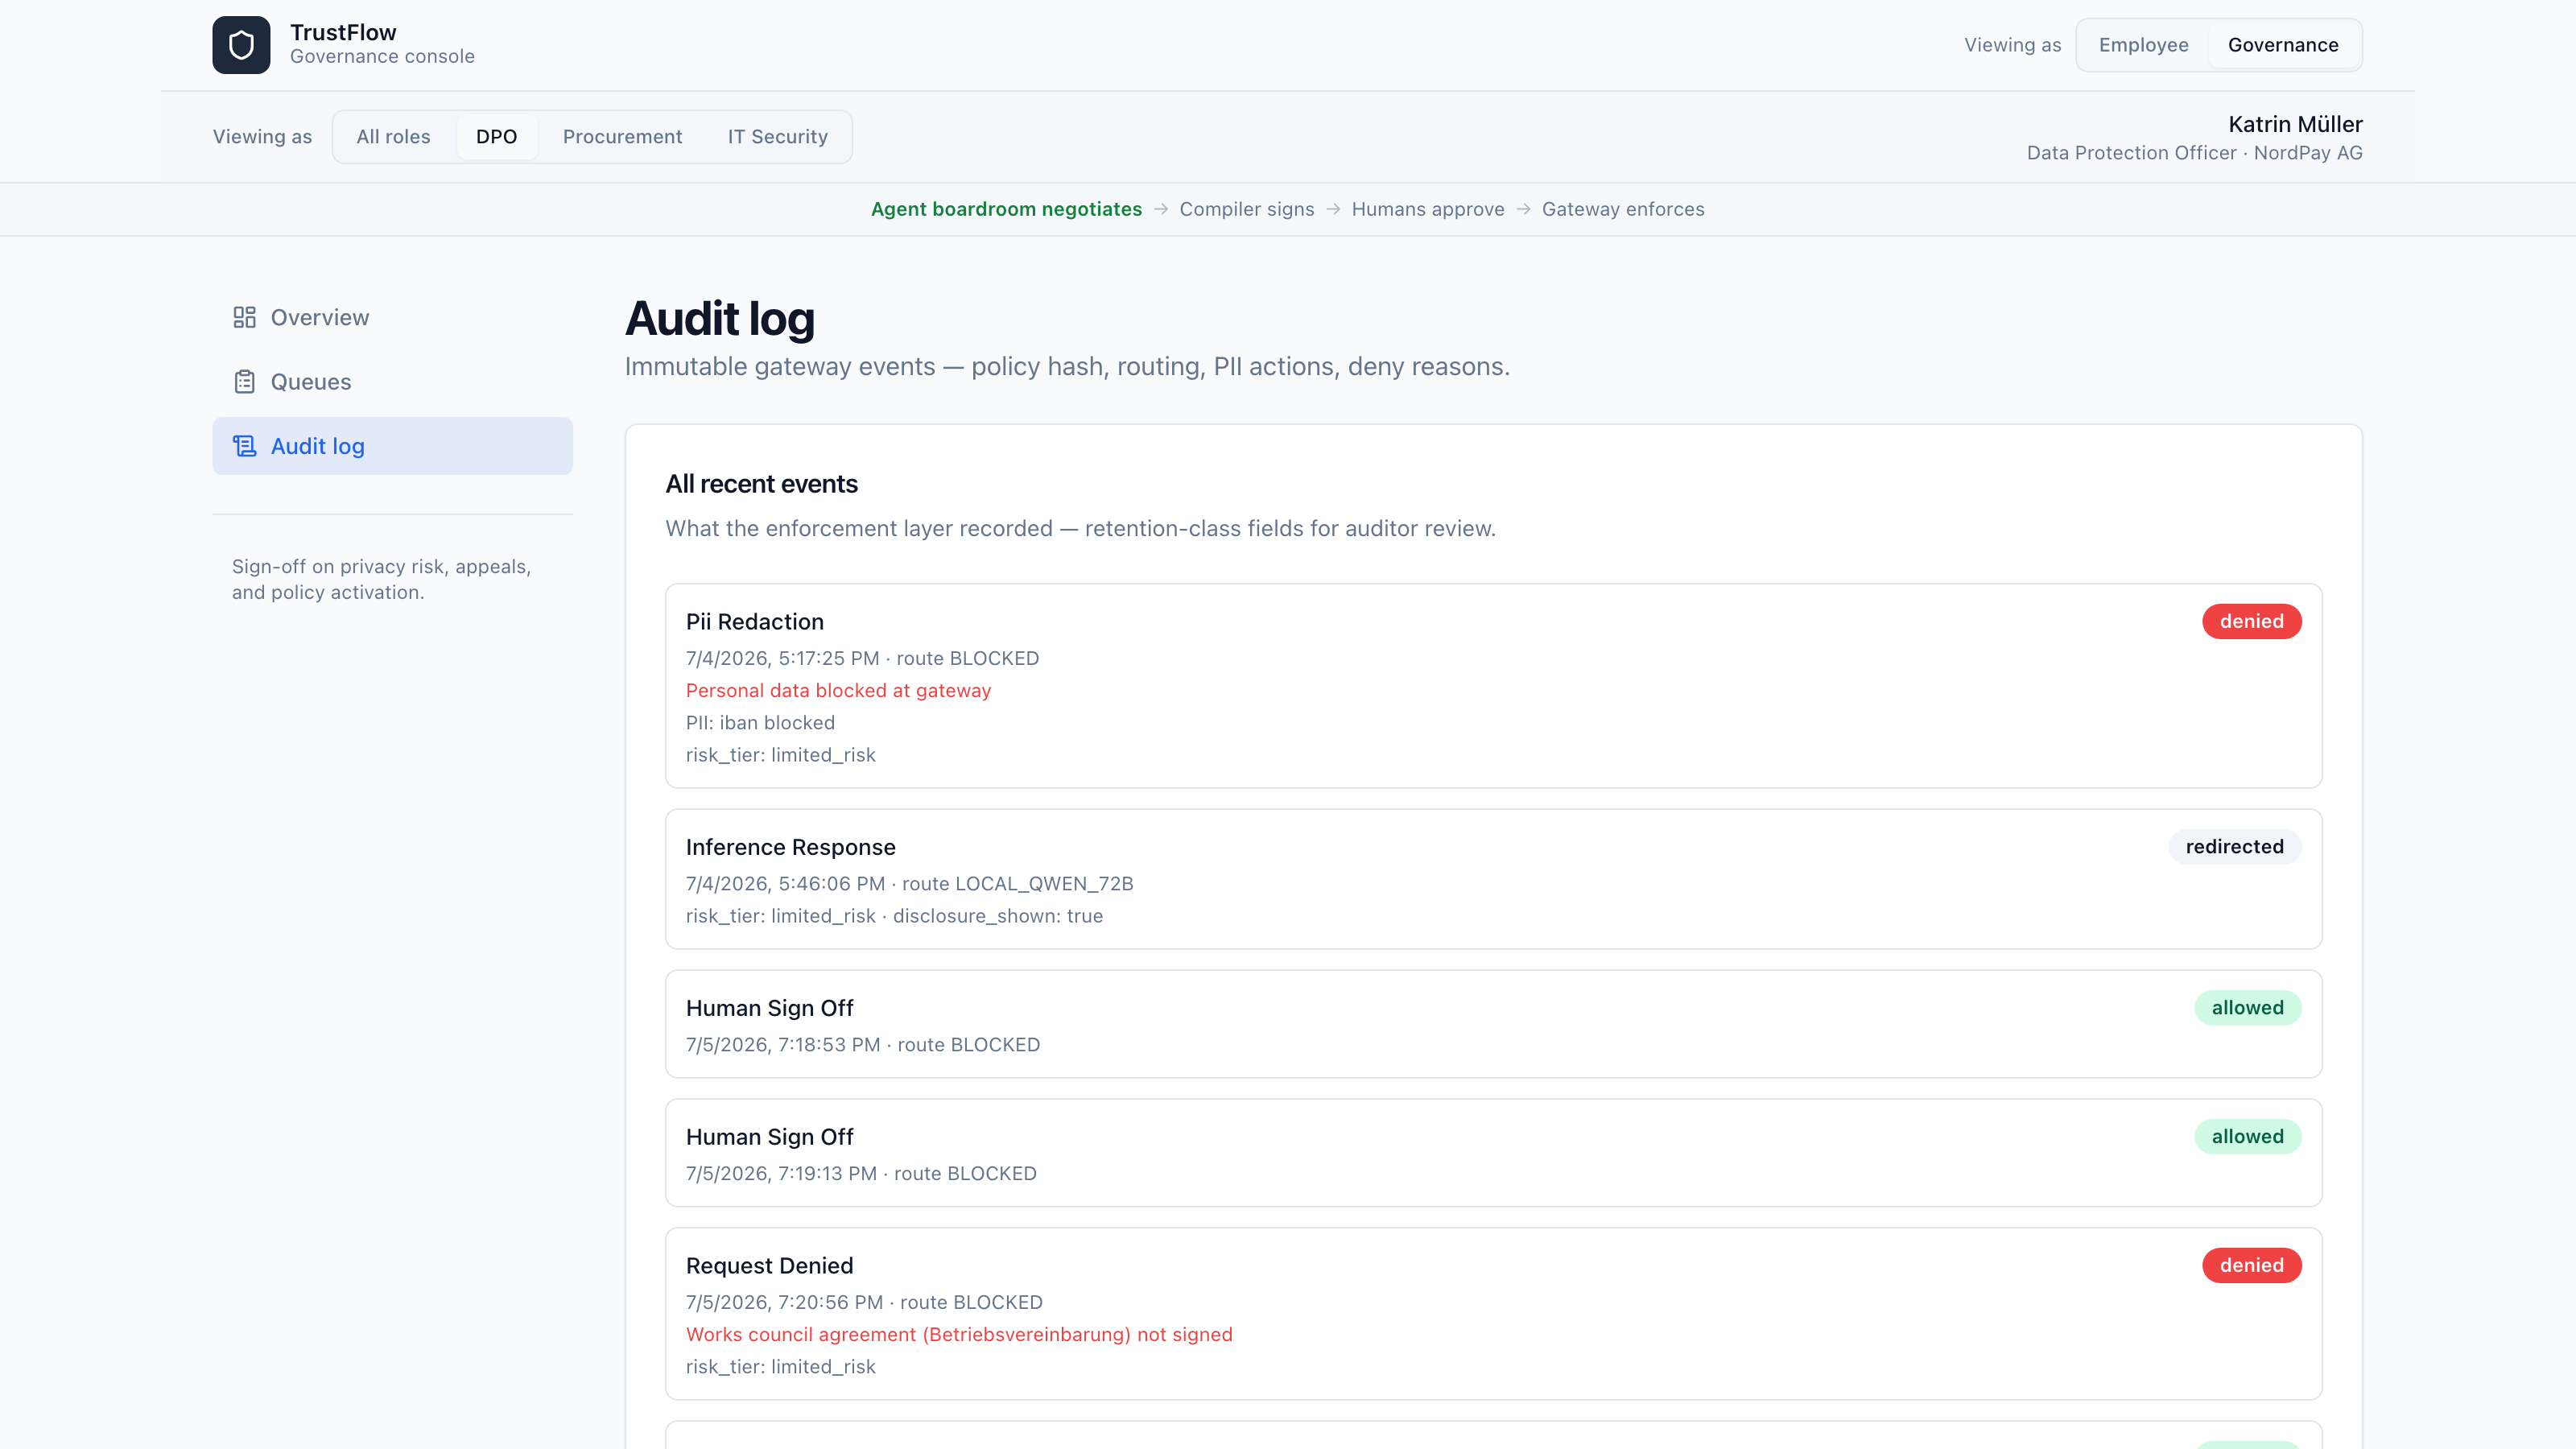Viewport: 2576px width, 1449px height.
Task: Click the Overview grid icon in the sidebar
Action: pos(244,317)
